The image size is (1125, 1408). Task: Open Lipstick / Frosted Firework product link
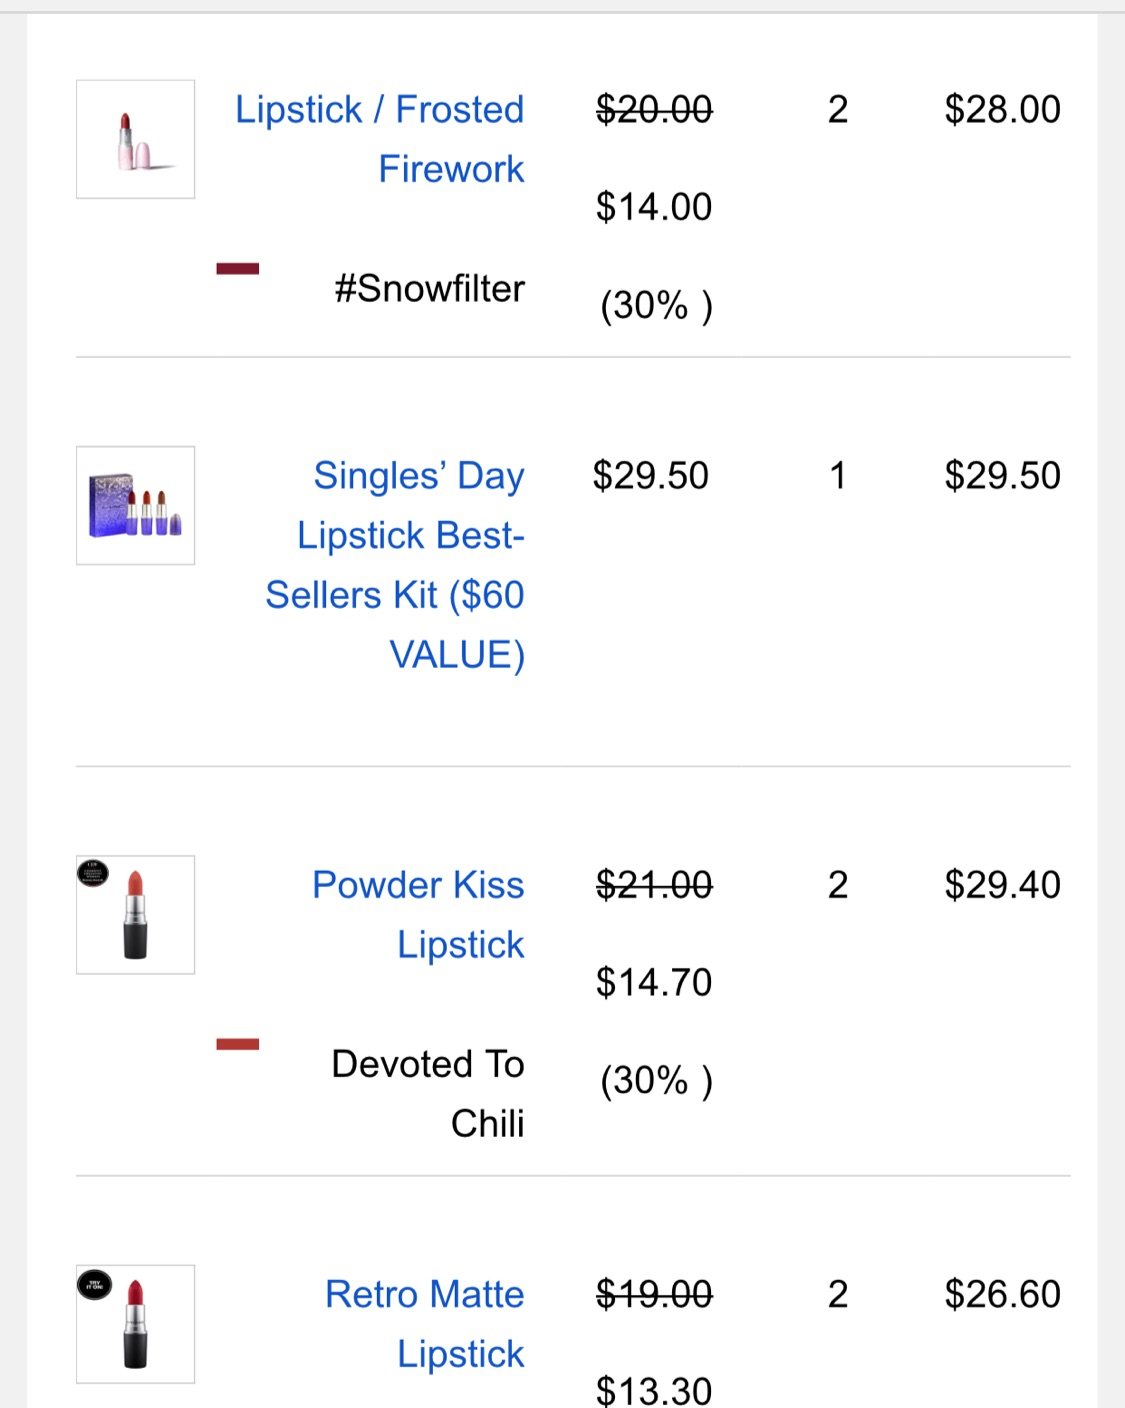point(380,139)
